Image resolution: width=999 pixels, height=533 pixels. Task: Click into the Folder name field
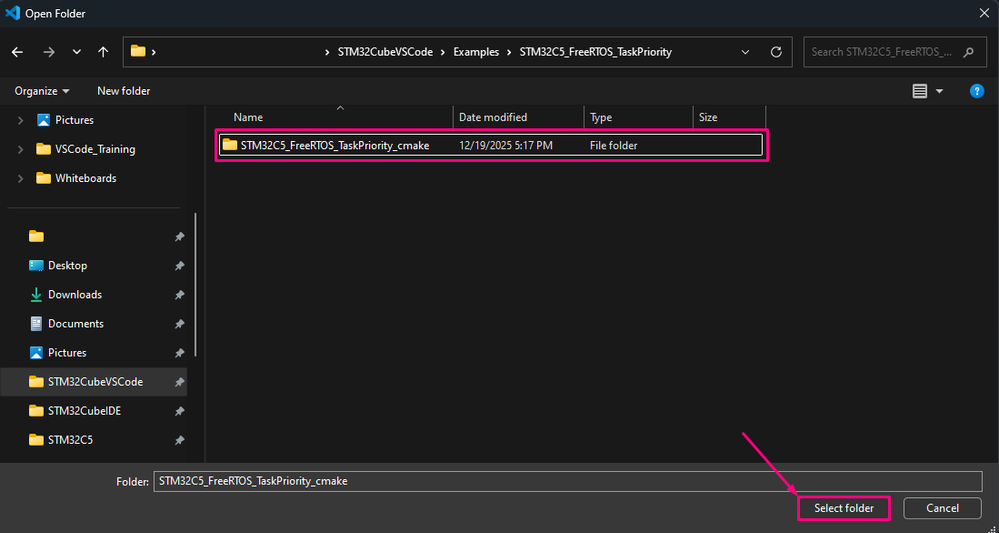point(568,481)
